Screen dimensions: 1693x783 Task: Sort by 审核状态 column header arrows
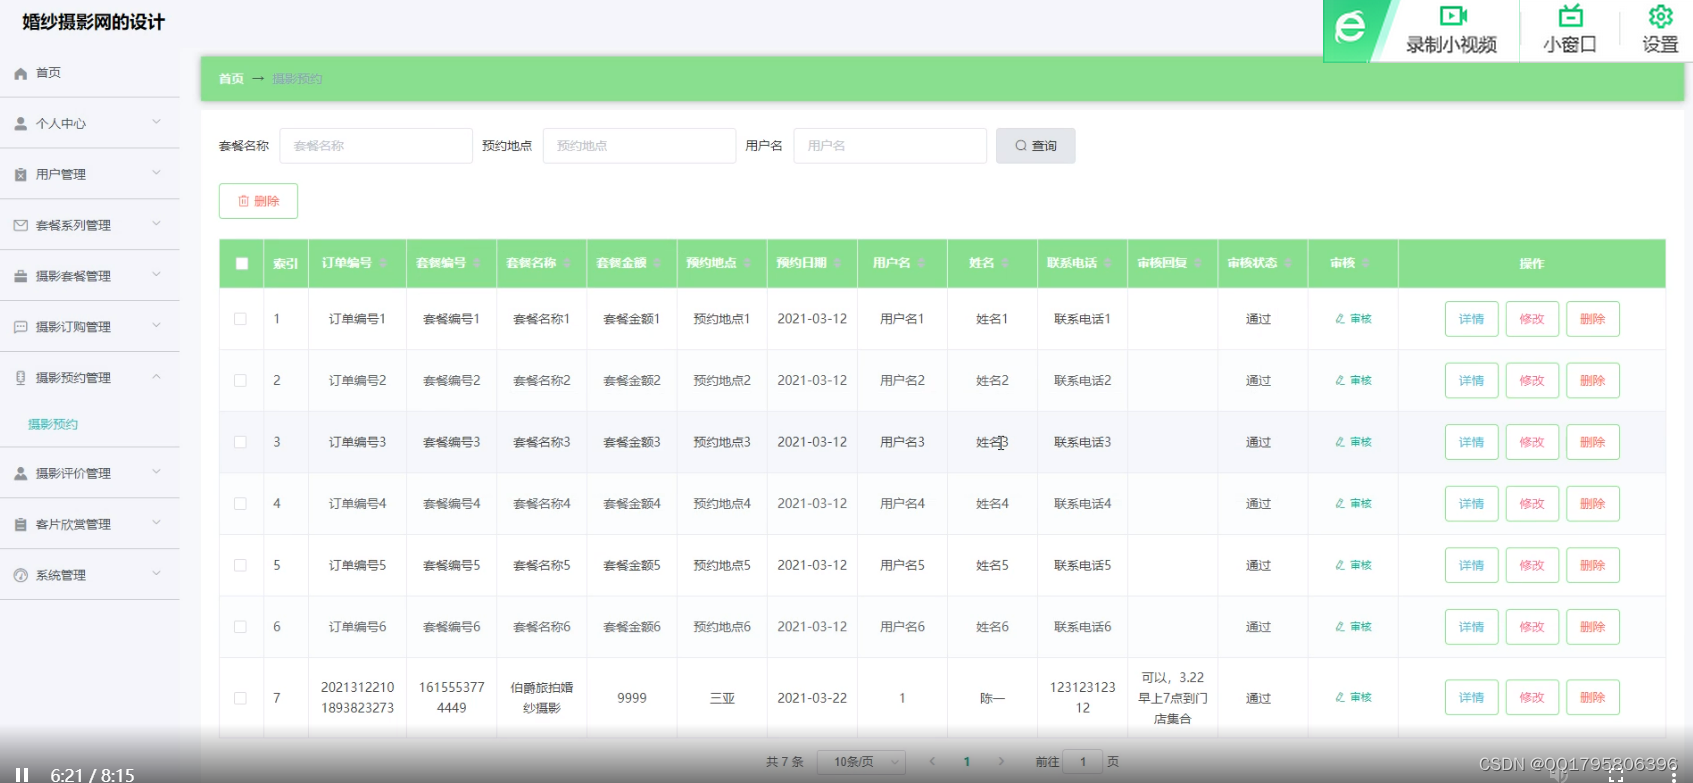click(x=1288, y=263)
